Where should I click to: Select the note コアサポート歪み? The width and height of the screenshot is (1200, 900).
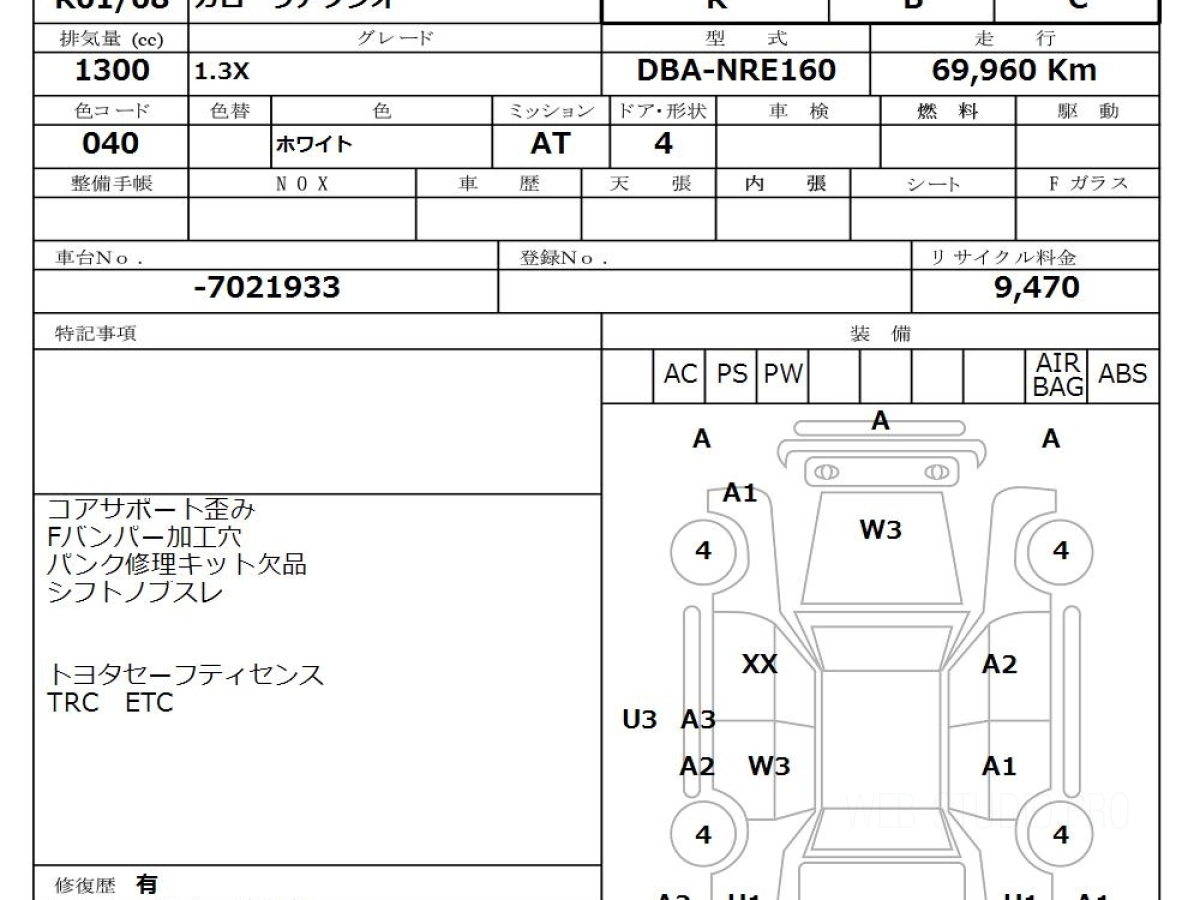pos(151,509)
